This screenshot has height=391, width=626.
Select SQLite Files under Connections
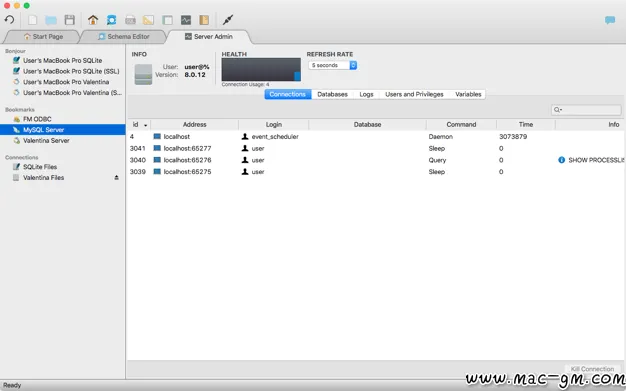coord(40,167)
